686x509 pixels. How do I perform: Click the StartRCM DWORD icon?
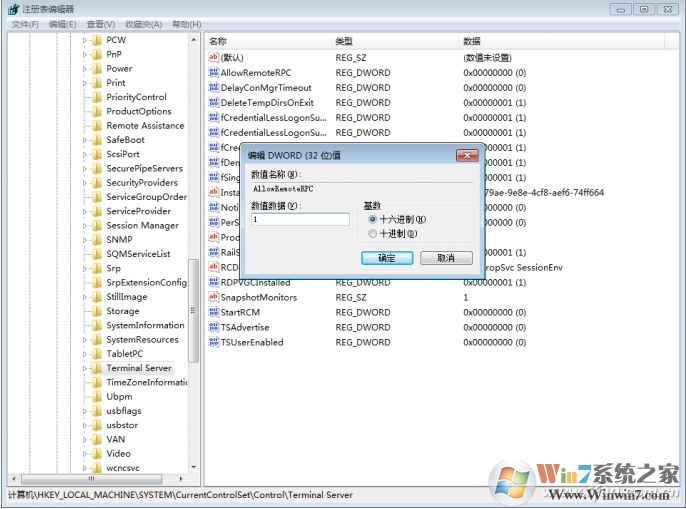(x=214, y=312)
